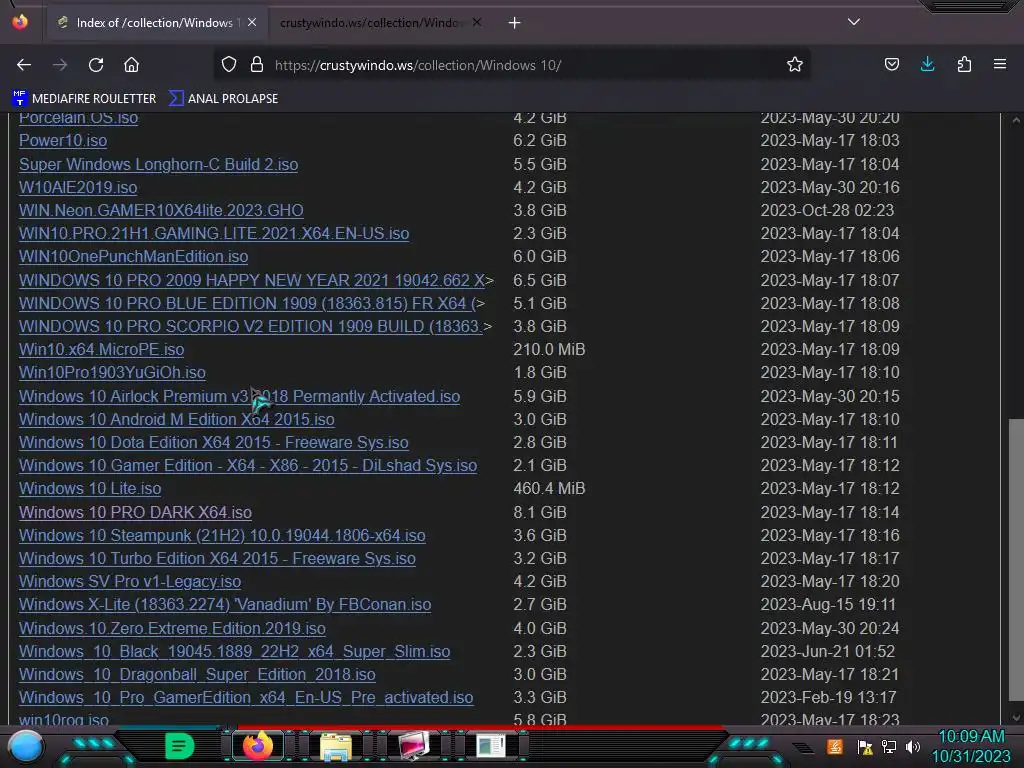
Task: Click the scrollbar up arrow
Action: coord(1016,121)
